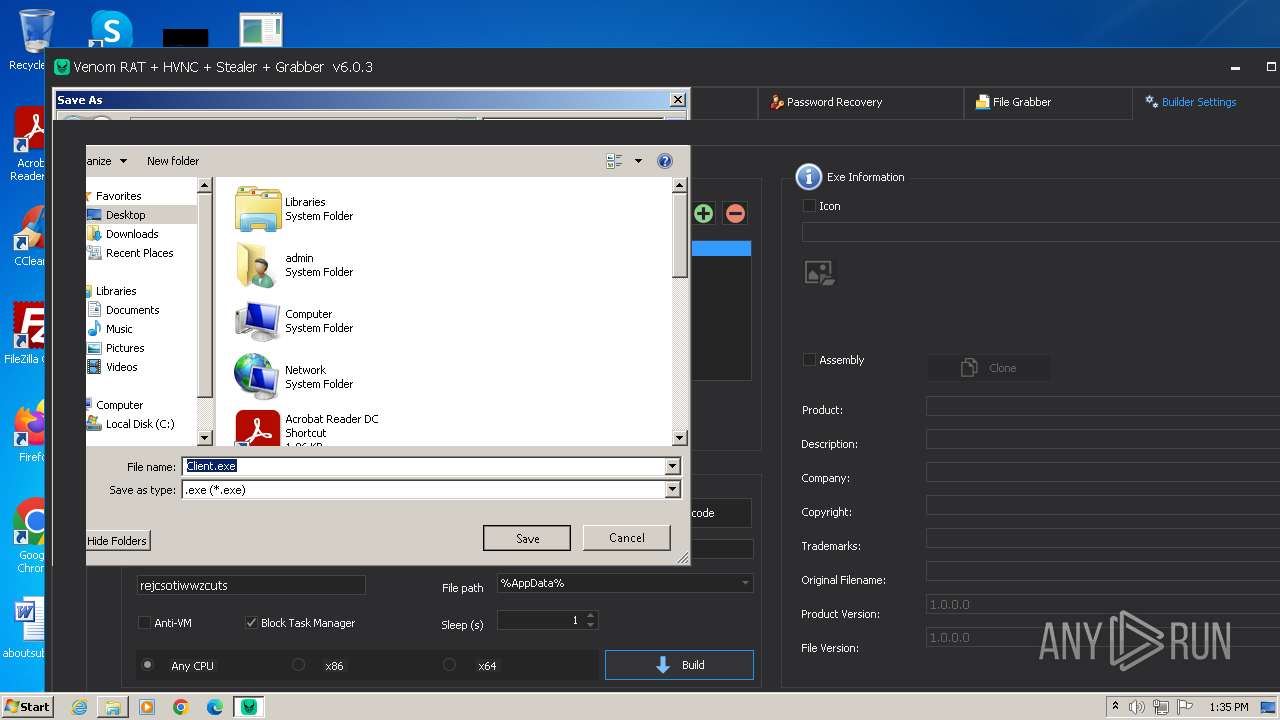Click the Save button
Viewport: 1280px width, 720px height.
point(527,538)
